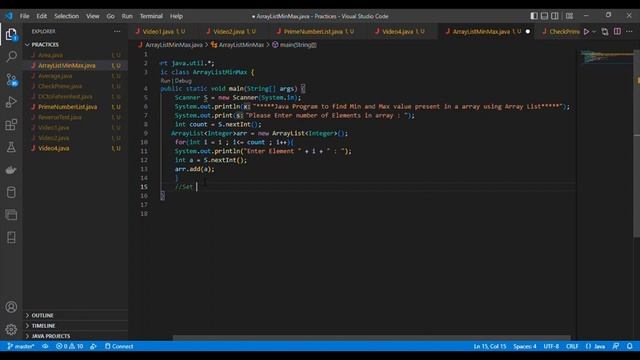Open the database cylinder icon in activity bar
The width and height of the screenshot is (640, 360).
click(x=11, y=192)
